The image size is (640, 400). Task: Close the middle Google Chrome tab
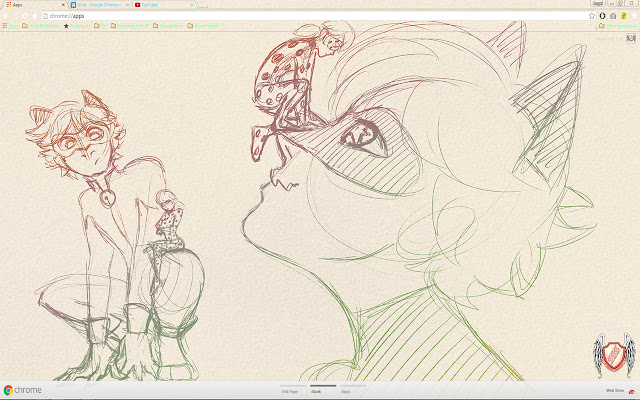click(x=127, y=5)
